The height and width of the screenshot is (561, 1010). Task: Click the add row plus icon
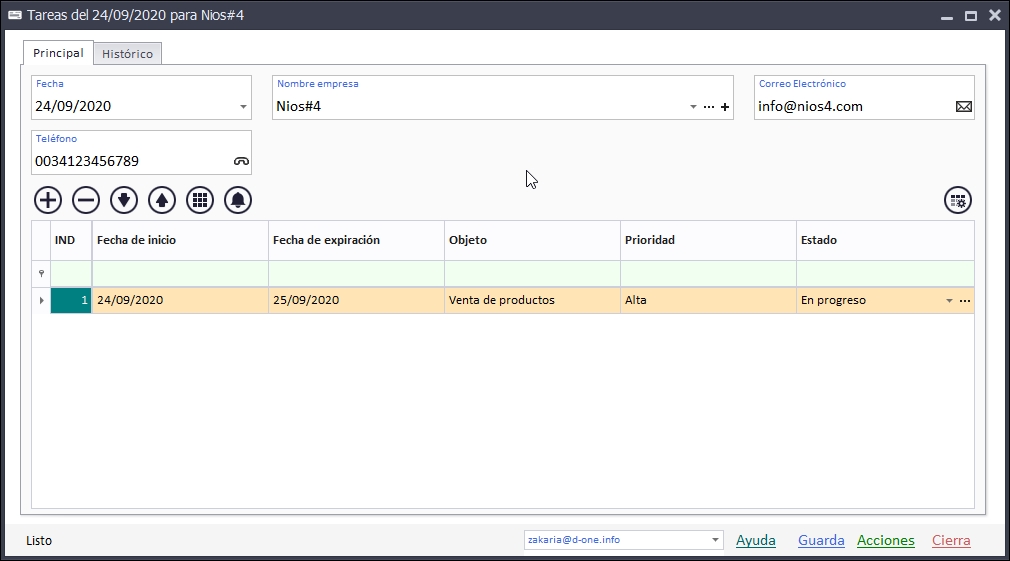pos(48,200)
